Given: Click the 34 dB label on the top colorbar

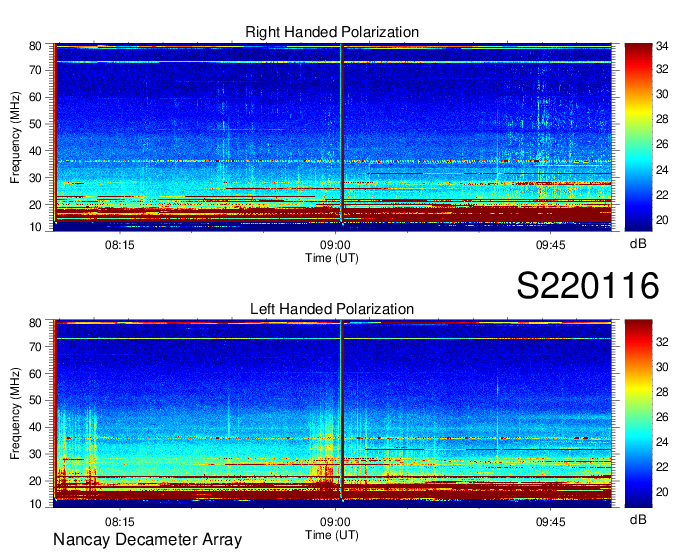Looking at the screenshot, I should pyautogui.click(x=662, y=46).
